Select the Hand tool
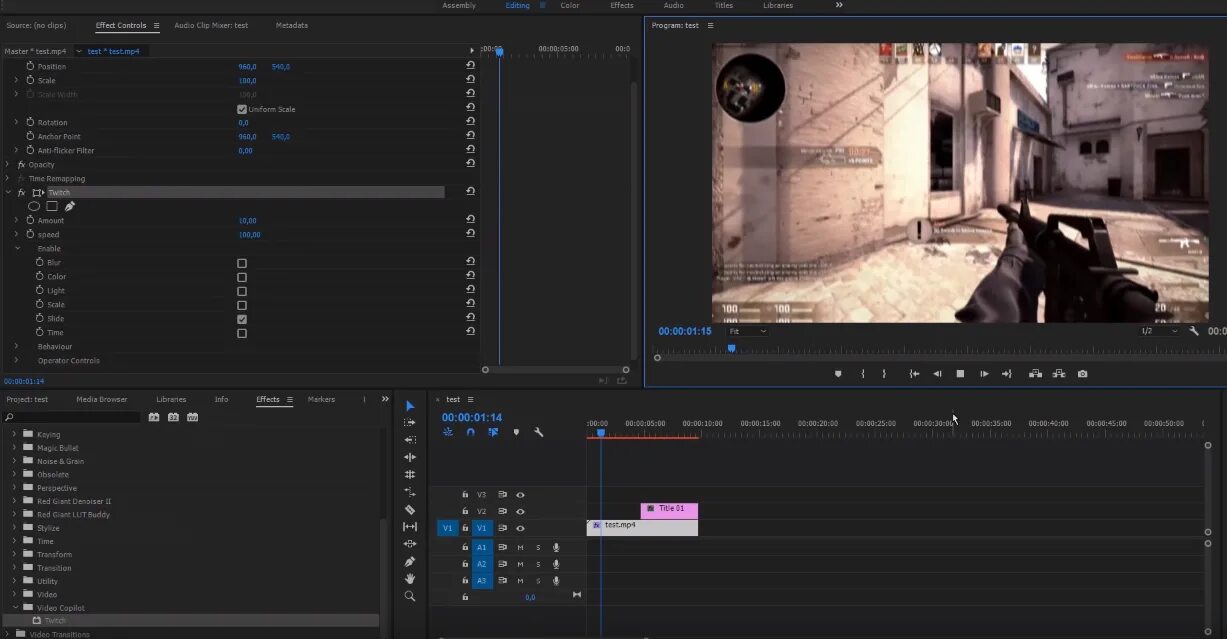This screenshot has width=1227, height=639. point(410,578)
